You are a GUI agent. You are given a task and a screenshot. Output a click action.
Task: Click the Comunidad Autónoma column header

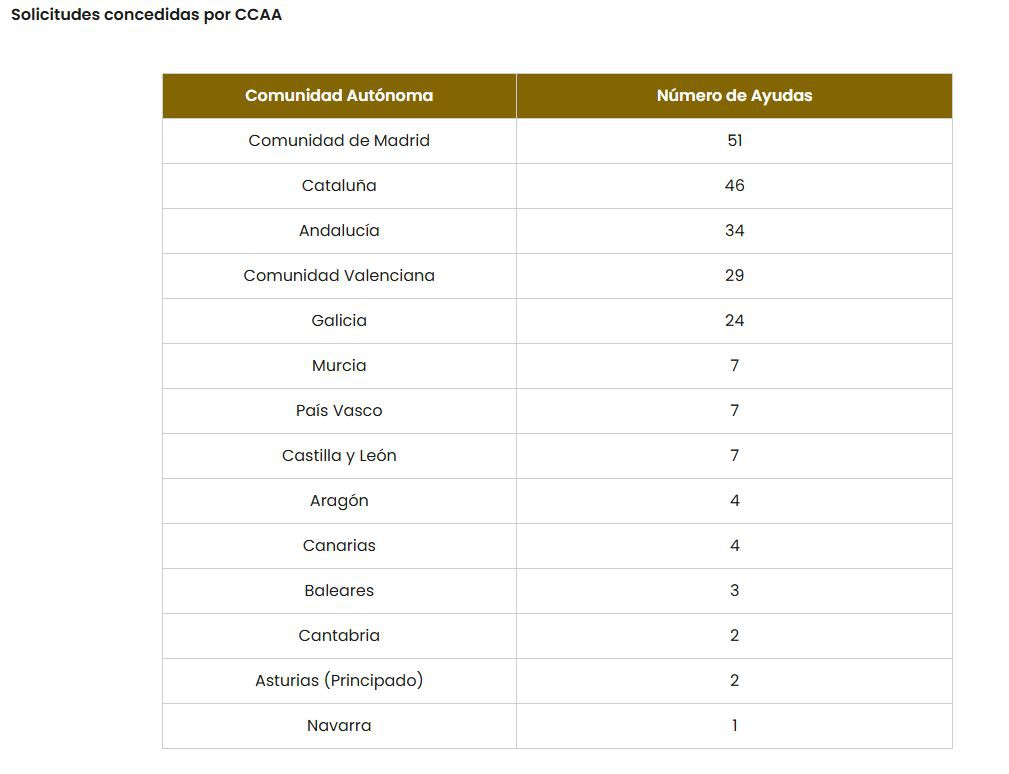pos(339,96)
